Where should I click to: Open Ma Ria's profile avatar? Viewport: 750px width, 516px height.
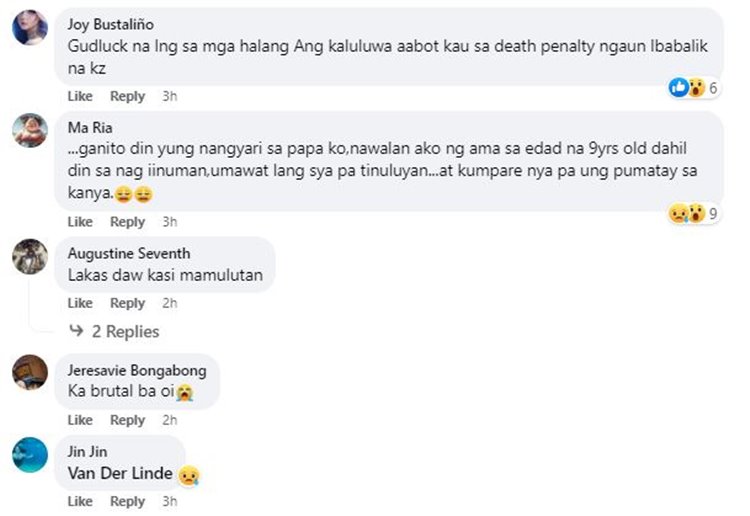click(30, 130)
